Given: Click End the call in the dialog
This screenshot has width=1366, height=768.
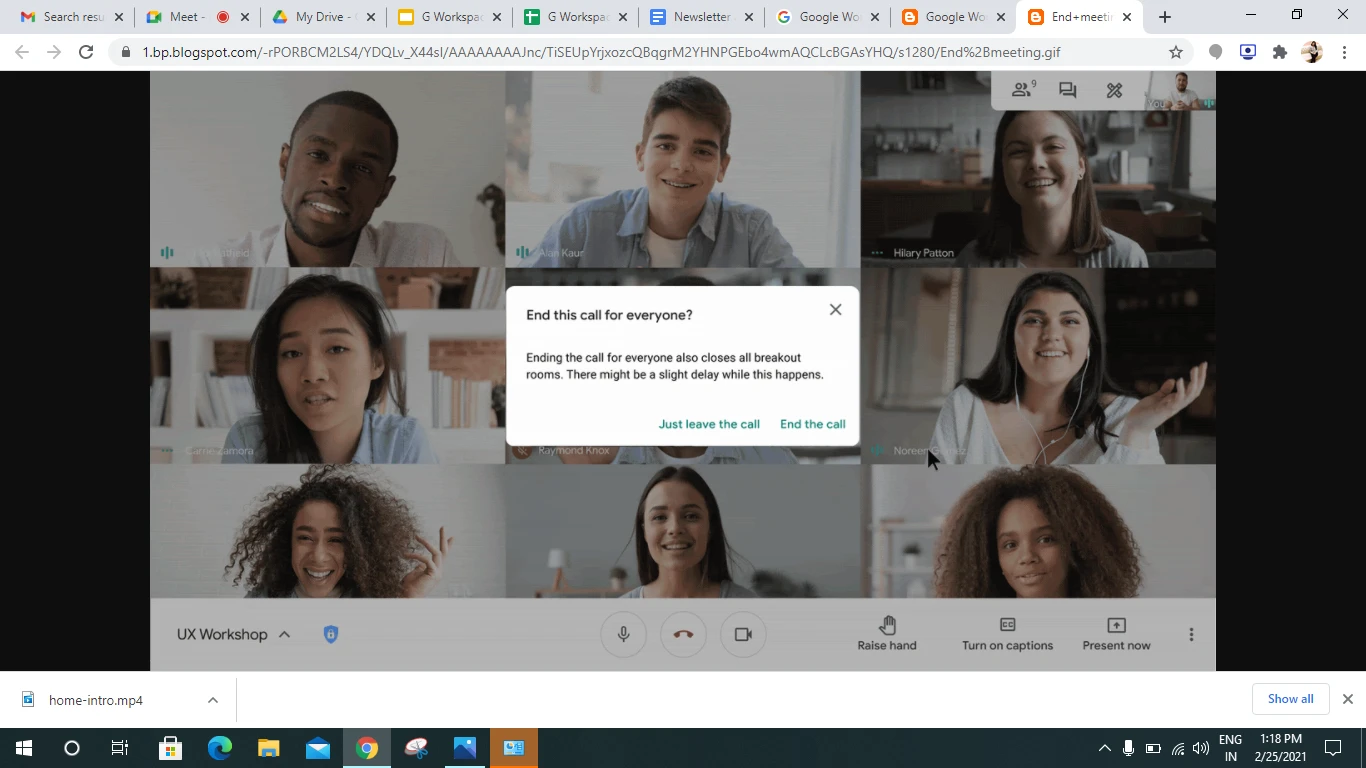Looking at the screenshot, I should [x=812, y=423].
